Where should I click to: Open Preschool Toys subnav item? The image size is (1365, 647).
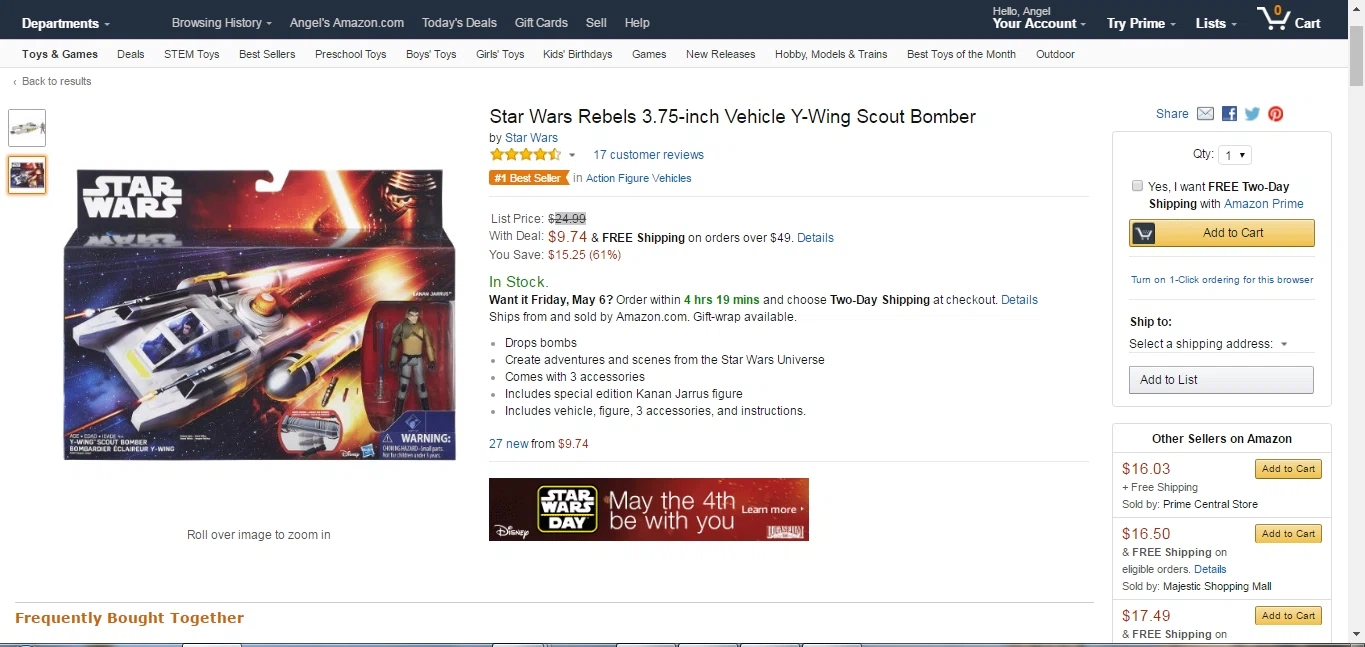351,54
